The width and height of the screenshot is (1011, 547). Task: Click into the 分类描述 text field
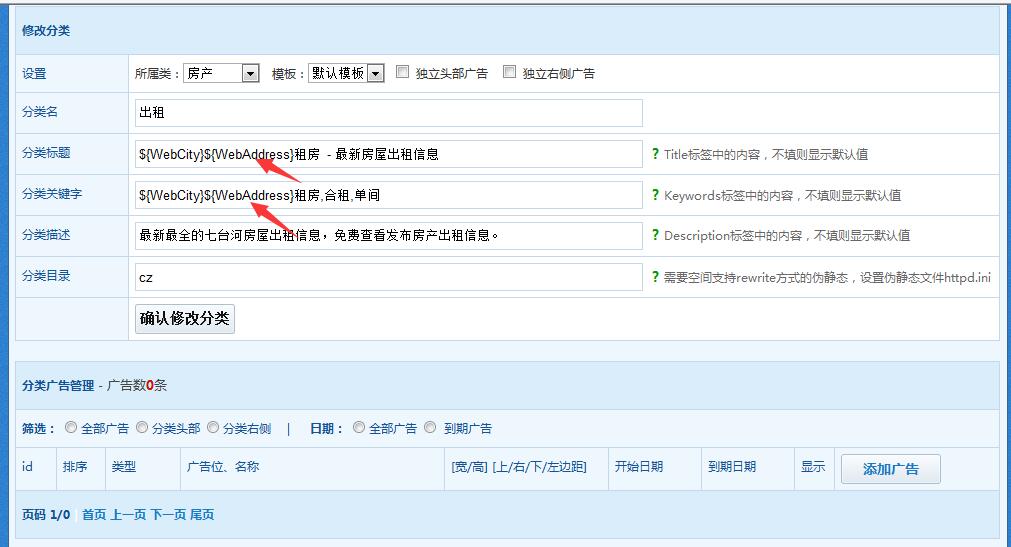(x=388, y=236)
